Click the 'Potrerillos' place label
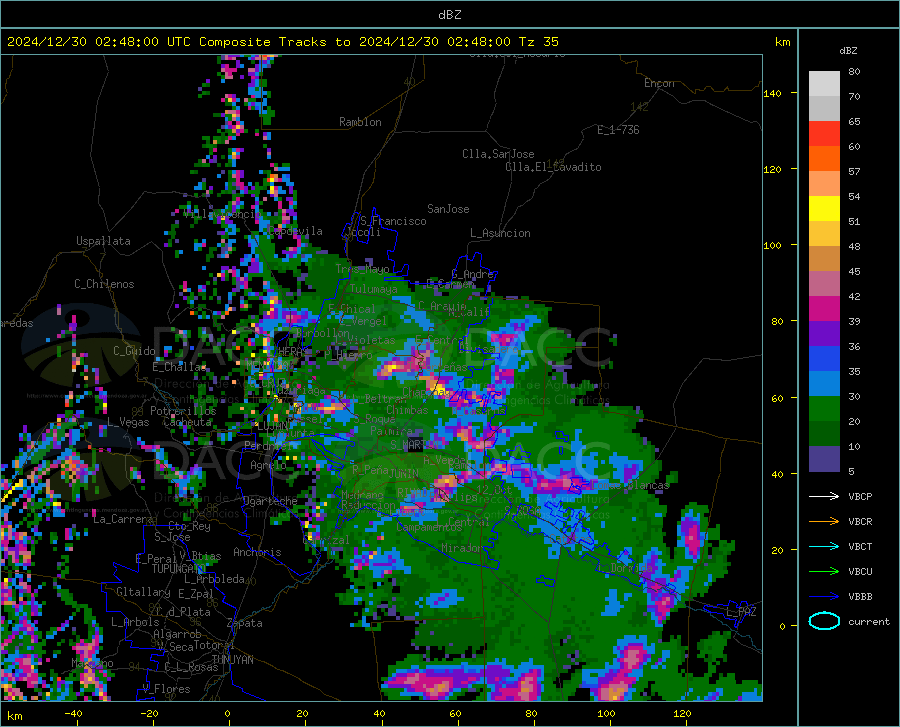The width and height of the screenshot is (900, 727). [x=183, y=411]
